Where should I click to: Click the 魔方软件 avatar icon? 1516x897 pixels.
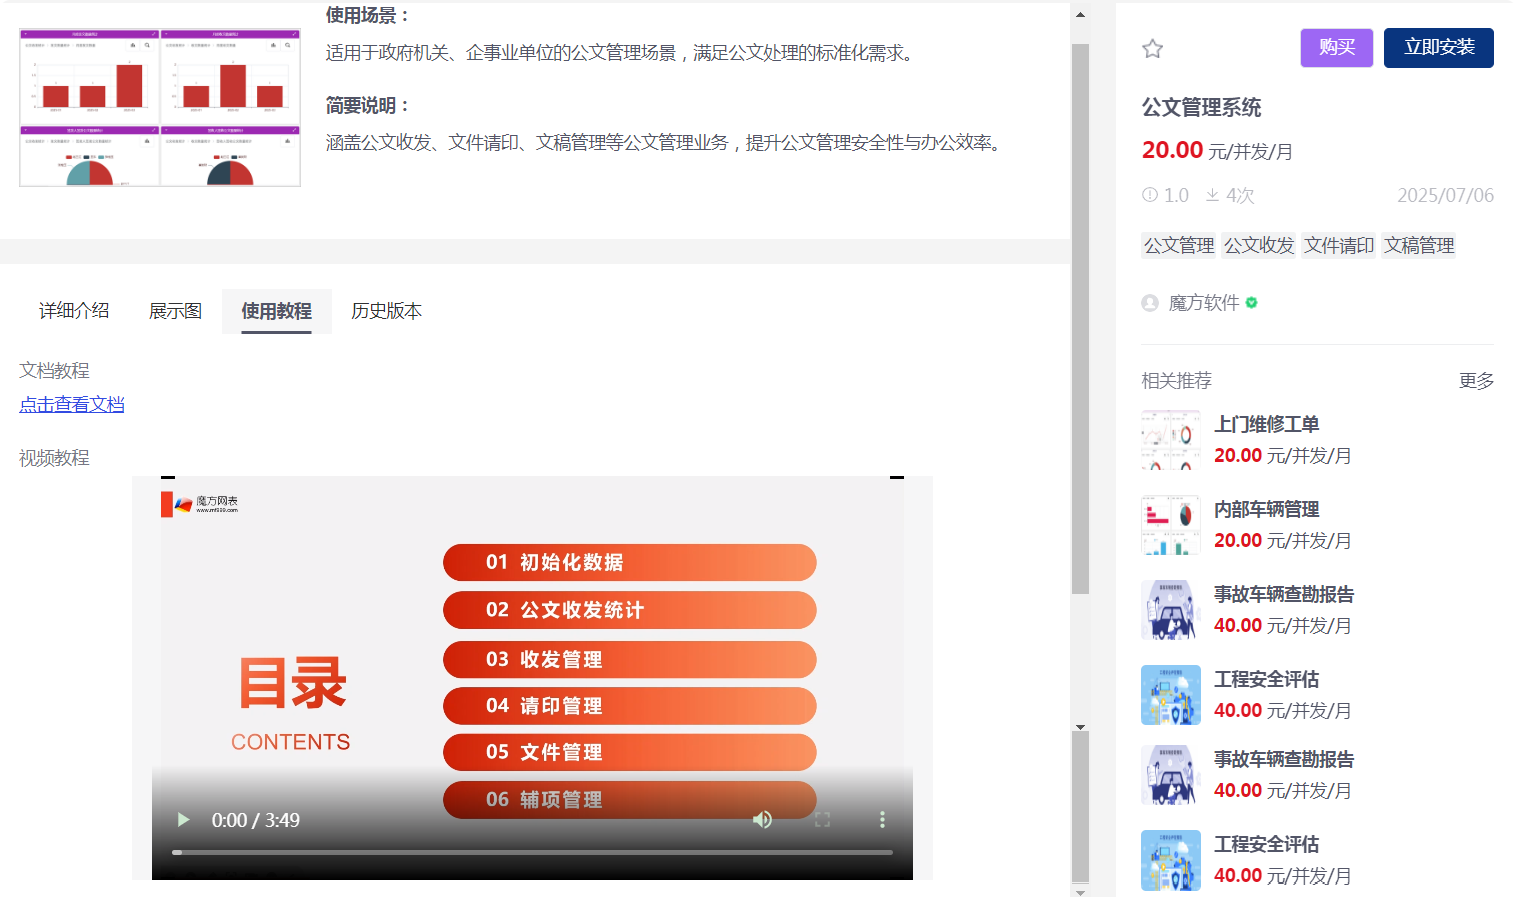[1150, 303]
